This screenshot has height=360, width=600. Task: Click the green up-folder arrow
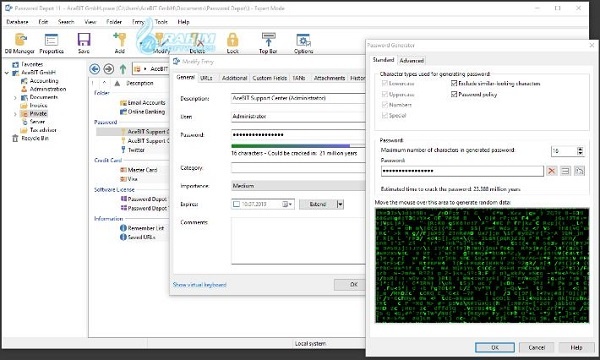point(123,69)
